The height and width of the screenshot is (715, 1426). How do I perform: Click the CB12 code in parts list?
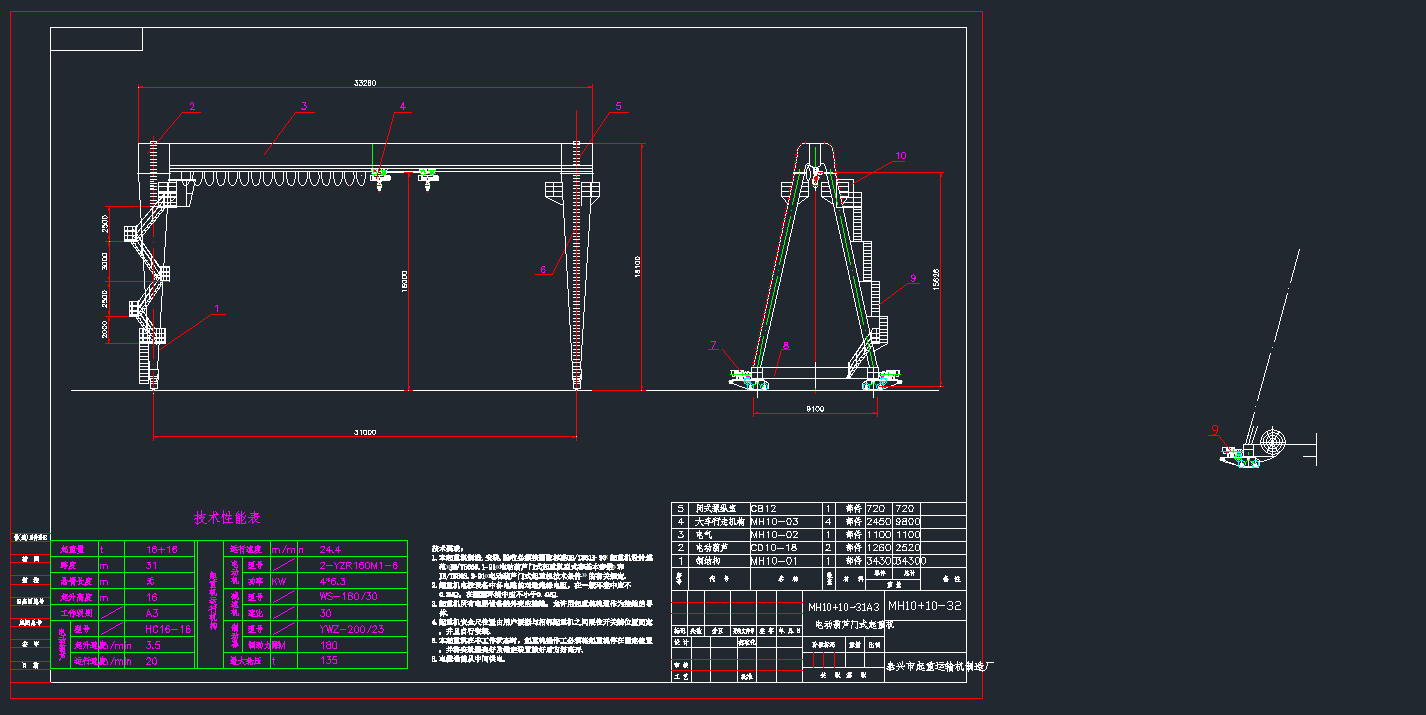pyautogui.click(x=764, y=509)
